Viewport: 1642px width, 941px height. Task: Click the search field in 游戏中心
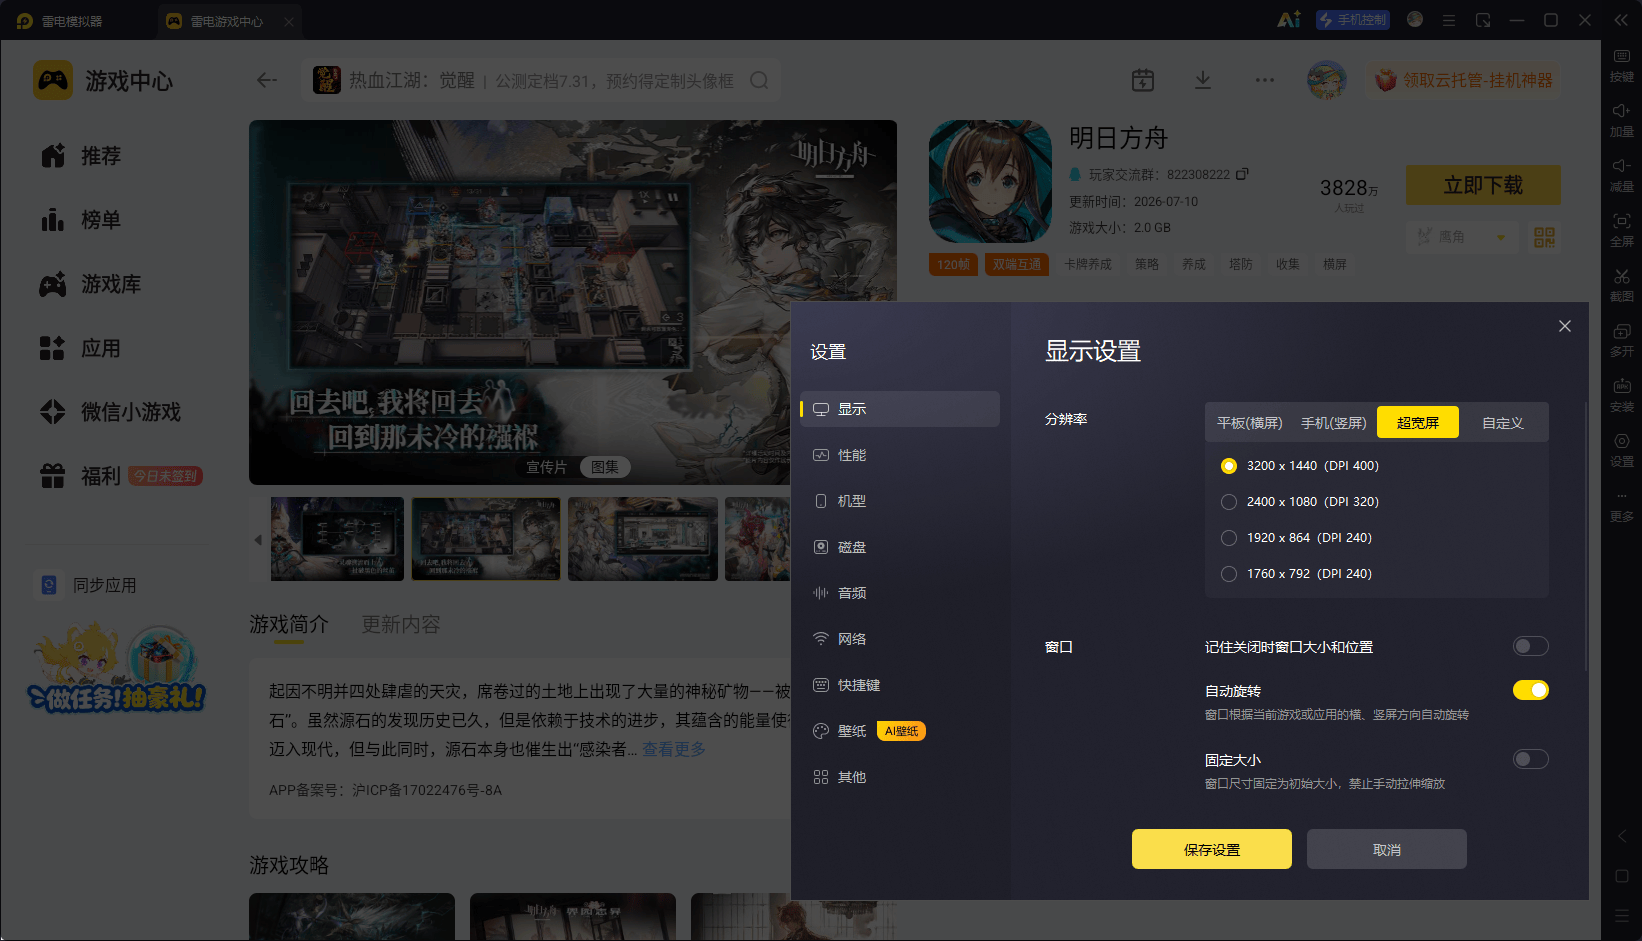(541, 80)
